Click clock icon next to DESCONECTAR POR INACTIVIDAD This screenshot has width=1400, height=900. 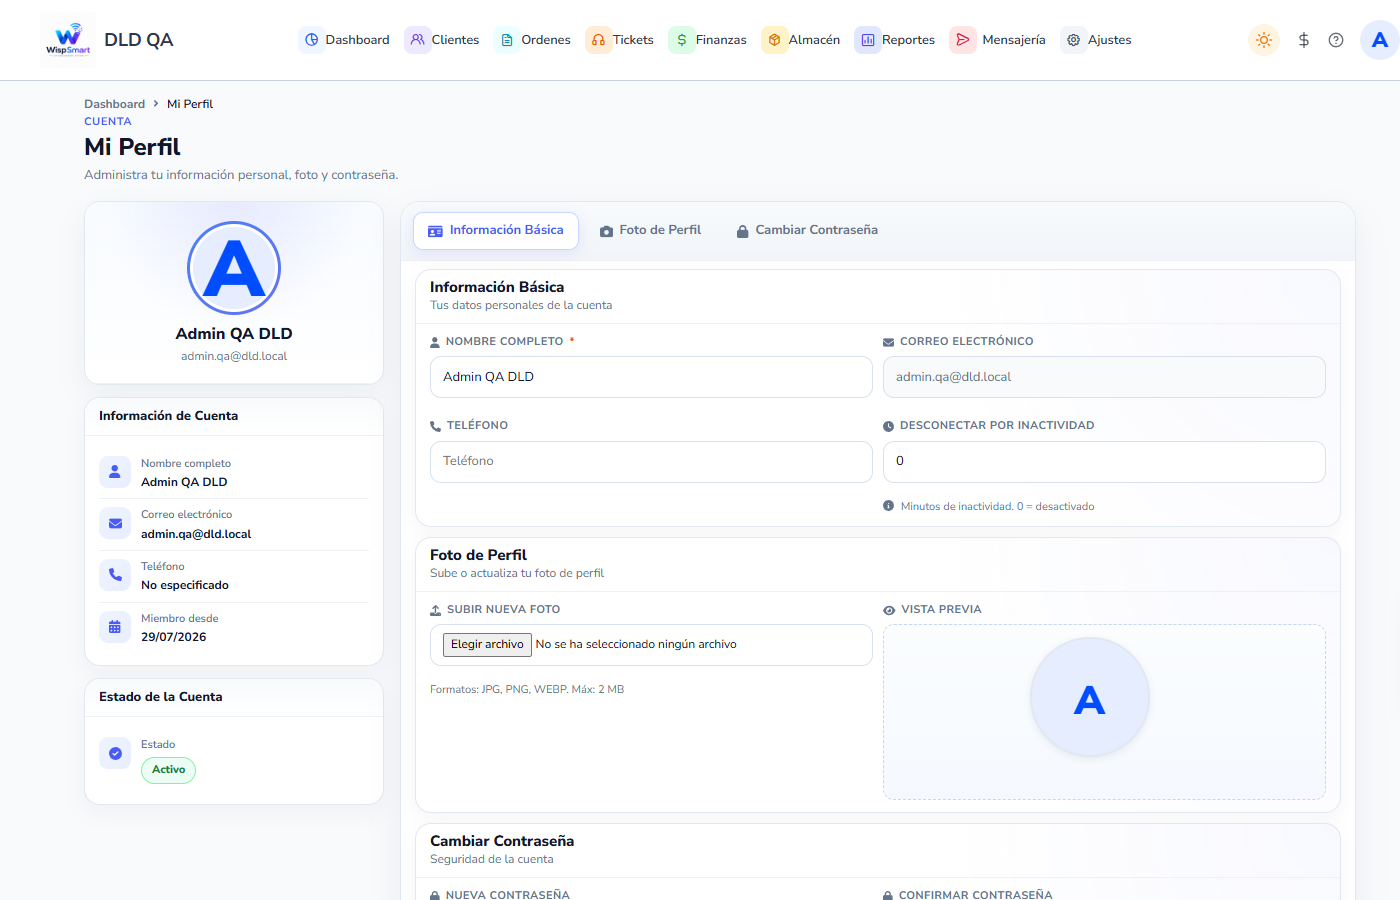point(888,426)
